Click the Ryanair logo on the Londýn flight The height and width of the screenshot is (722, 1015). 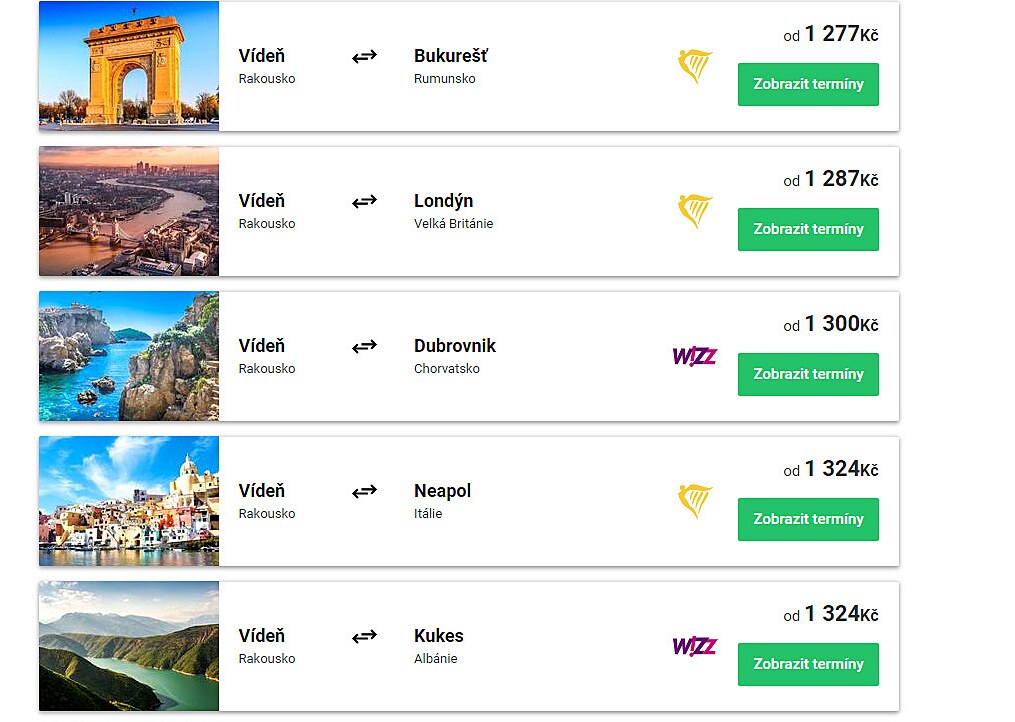click(695, 212)
